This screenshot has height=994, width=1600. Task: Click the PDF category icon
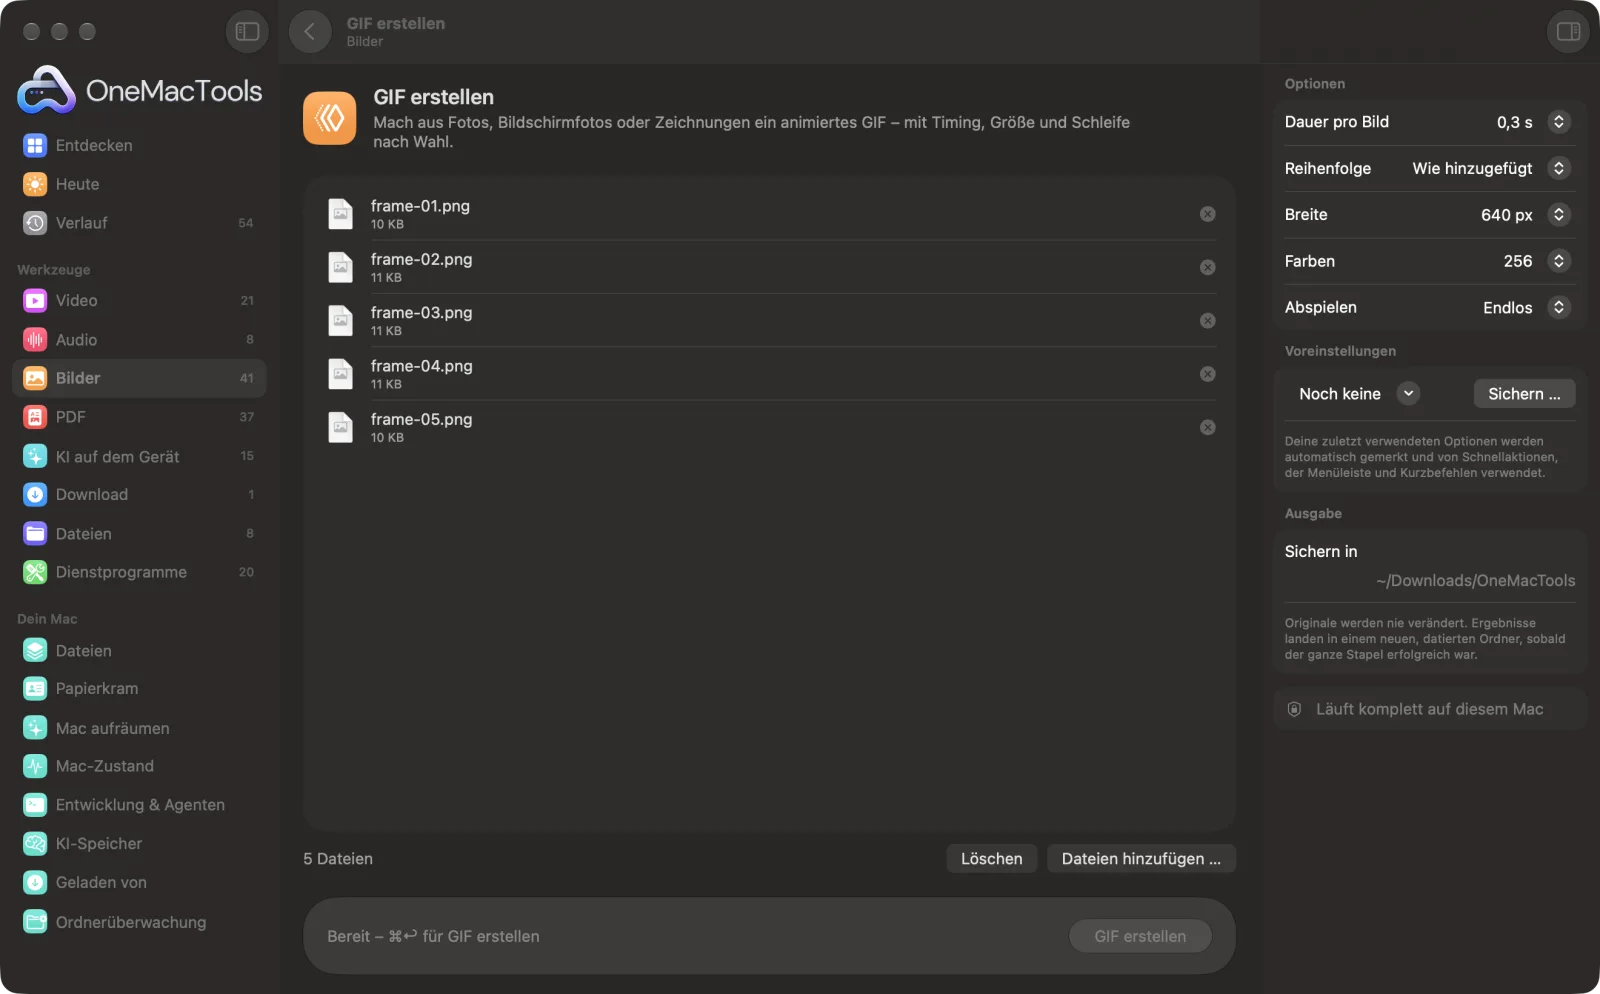(x=35, y=417)
